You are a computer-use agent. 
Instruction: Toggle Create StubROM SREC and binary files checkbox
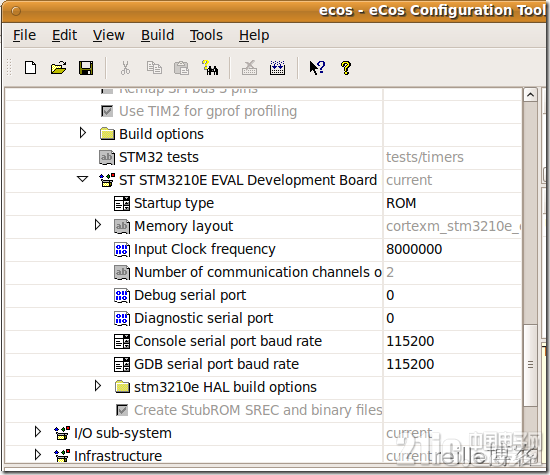coord(122,410)
